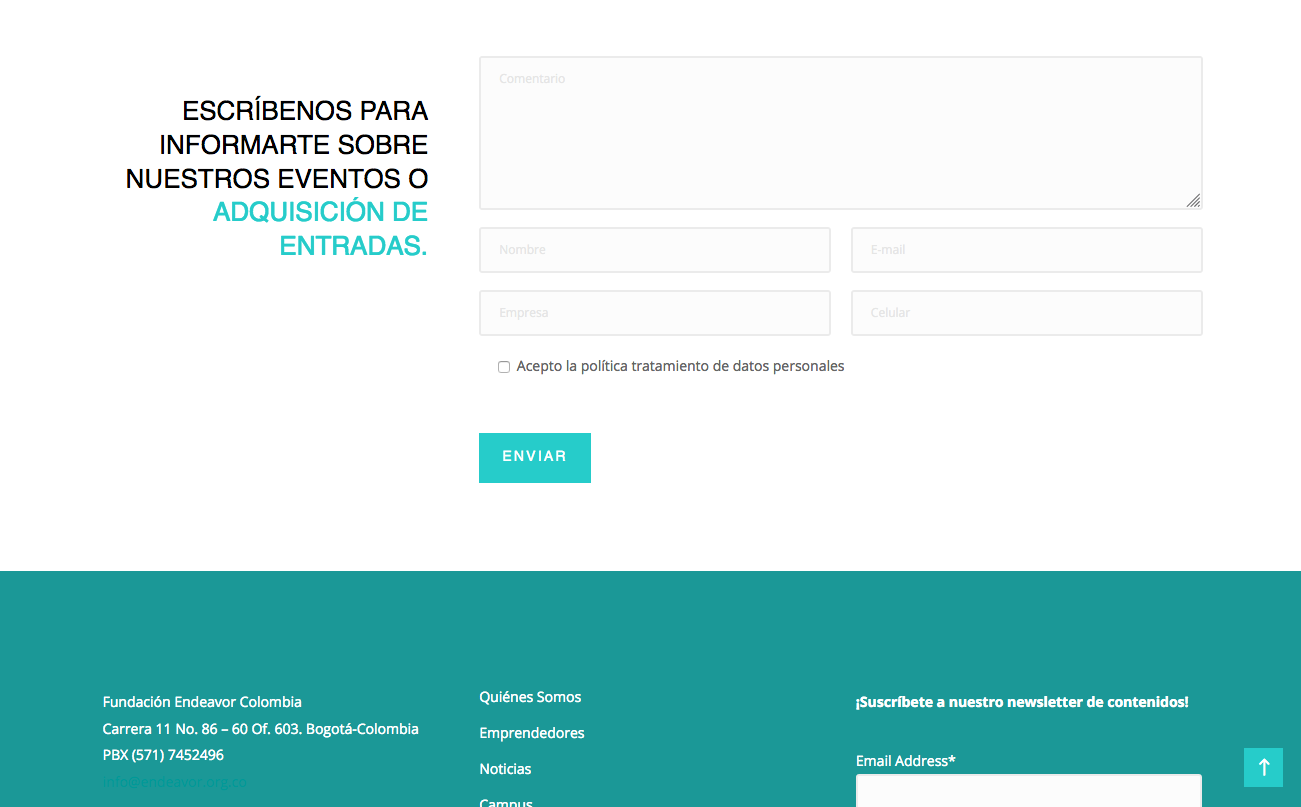The image size is (1301, 807).
Task: Click the Carrera 11 Bogotá address text
Action: (x=260, y=729)
